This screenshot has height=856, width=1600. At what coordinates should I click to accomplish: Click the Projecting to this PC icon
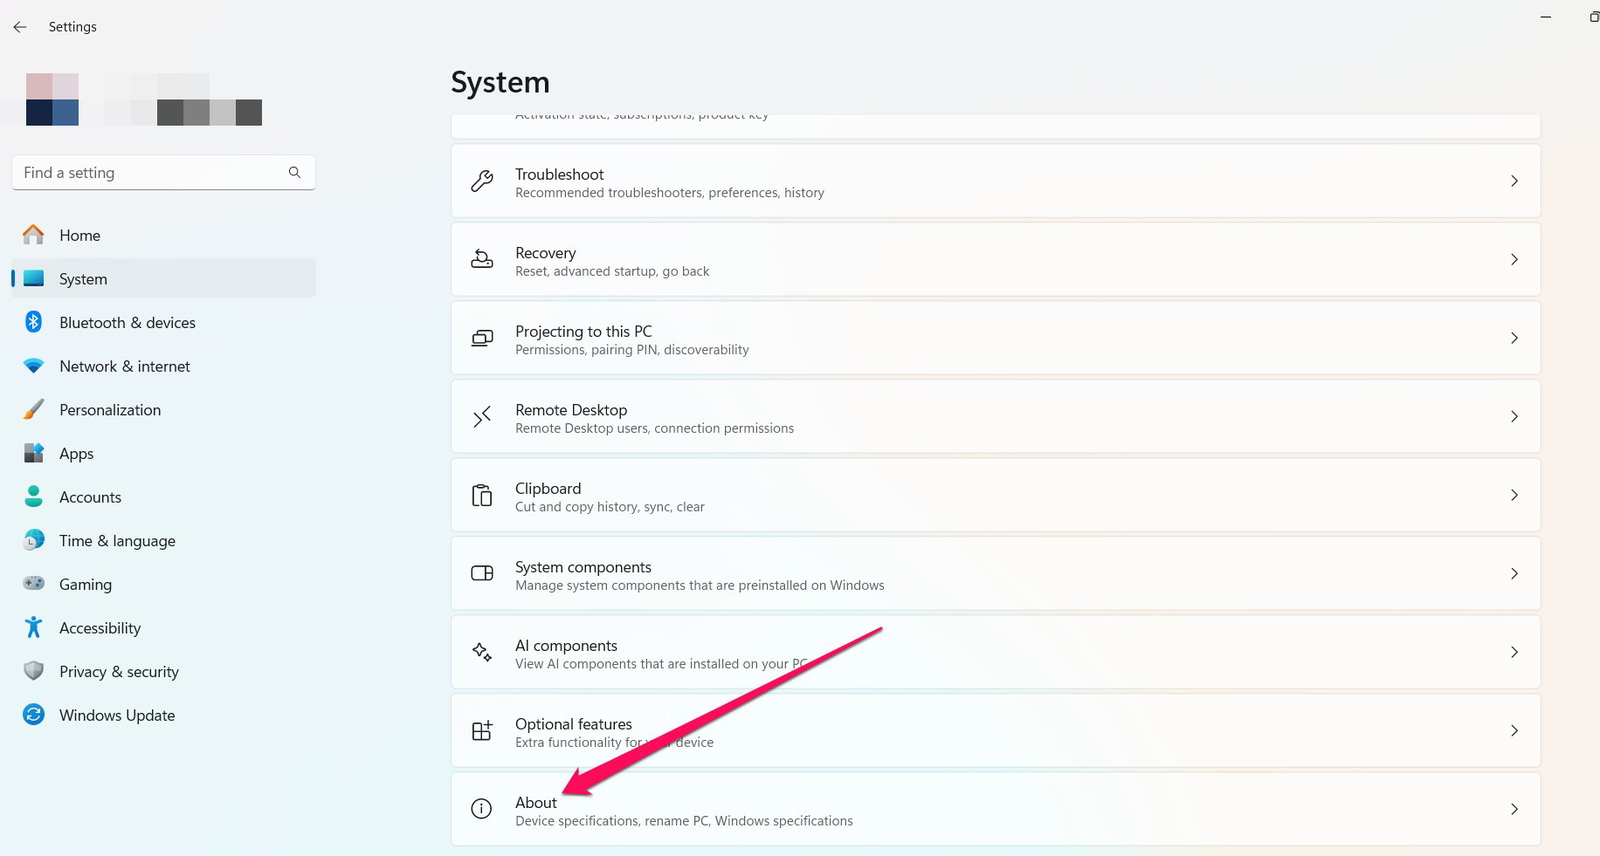pyautogui.click(x=482, y=338)
